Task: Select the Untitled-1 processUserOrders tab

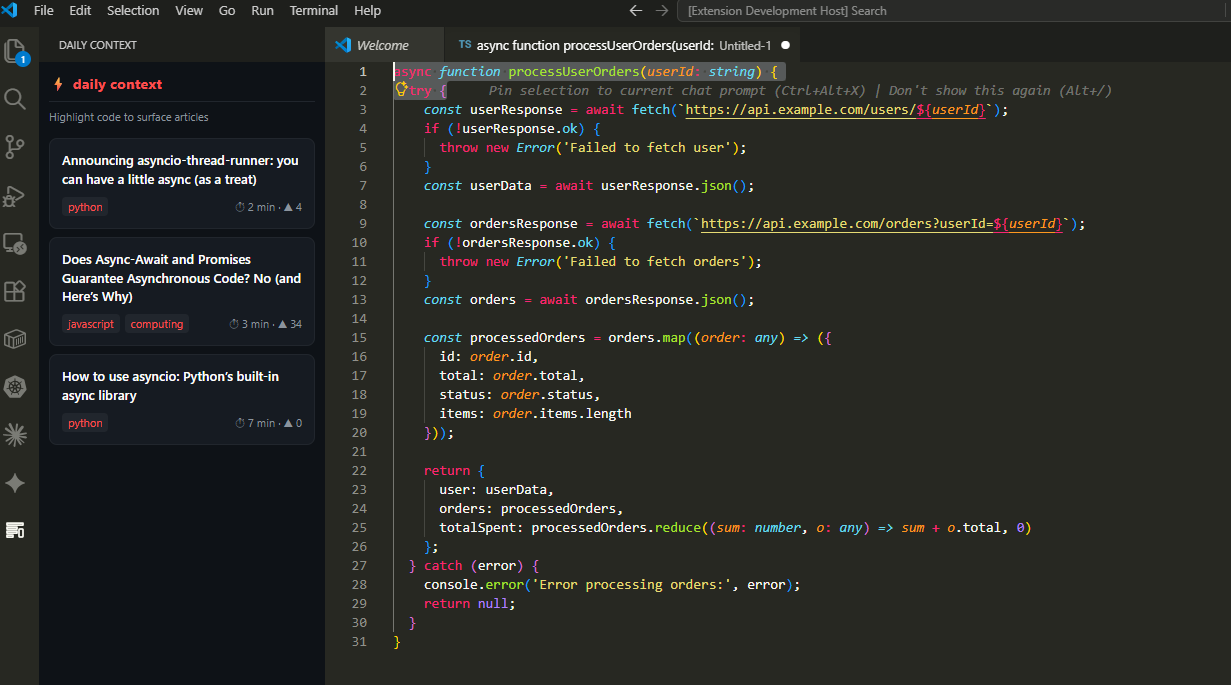Action: [622, 45]
